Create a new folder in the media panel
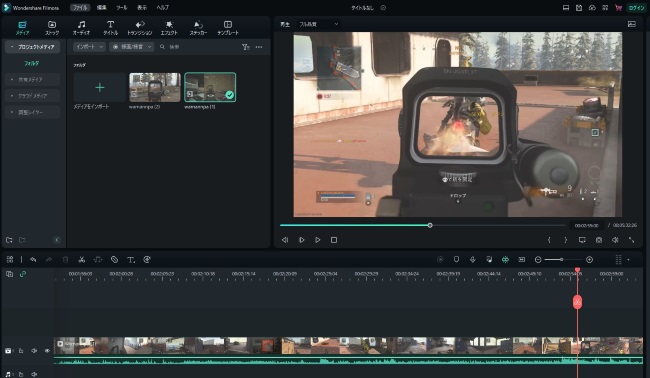Viewport: 650px width, 378px height. 9,240
